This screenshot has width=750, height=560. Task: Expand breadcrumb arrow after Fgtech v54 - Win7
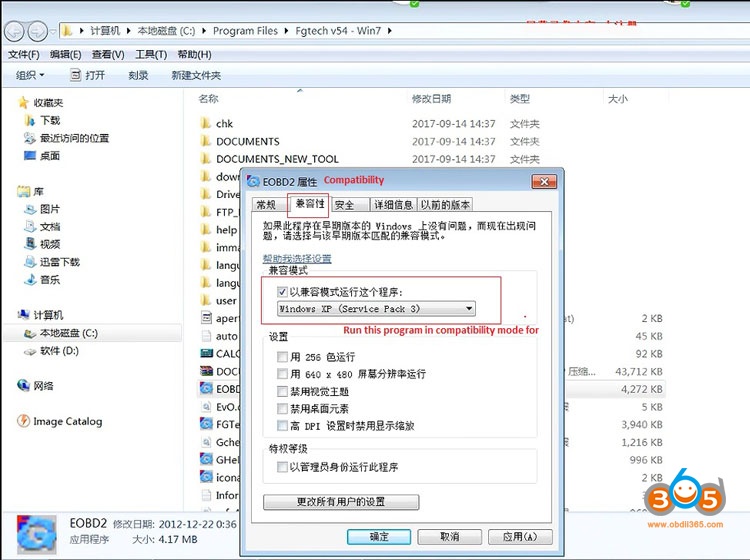tap(389, 31)
